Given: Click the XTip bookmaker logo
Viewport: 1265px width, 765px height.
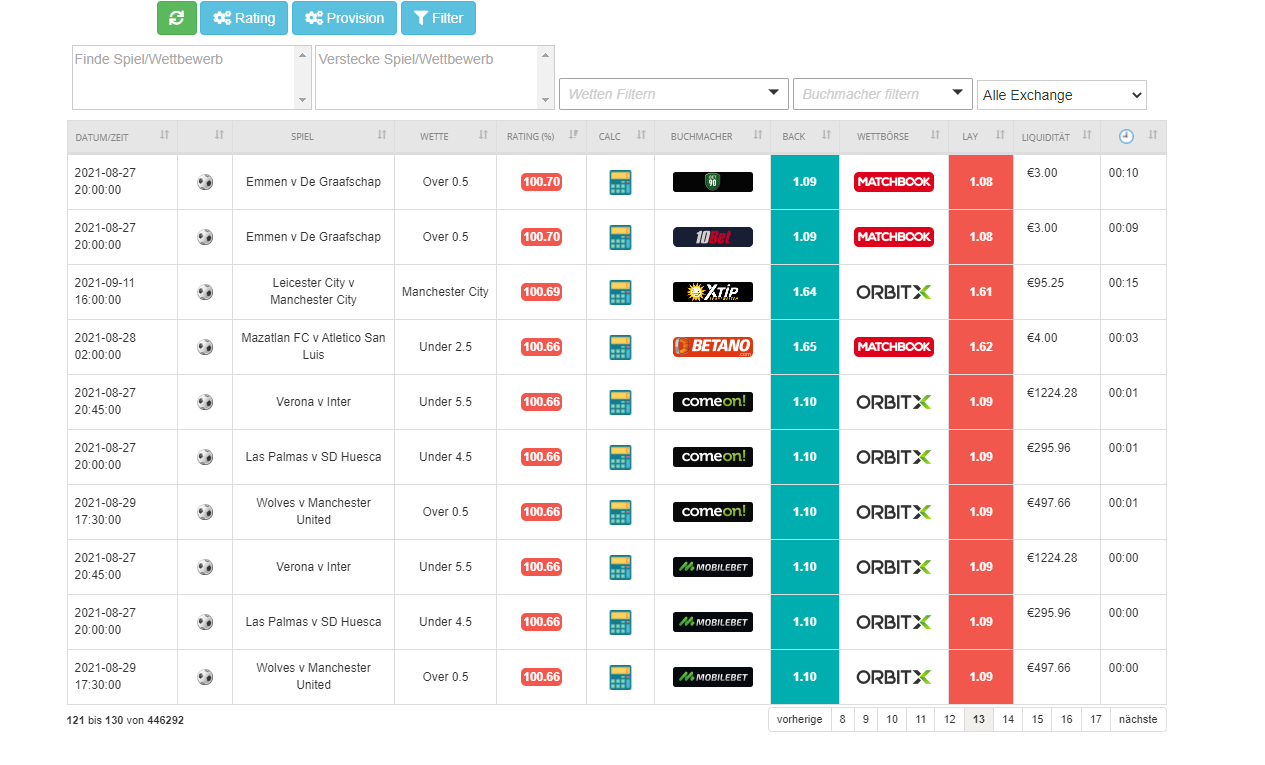Looking at the screenshot, I should click(x=712, y=292).
